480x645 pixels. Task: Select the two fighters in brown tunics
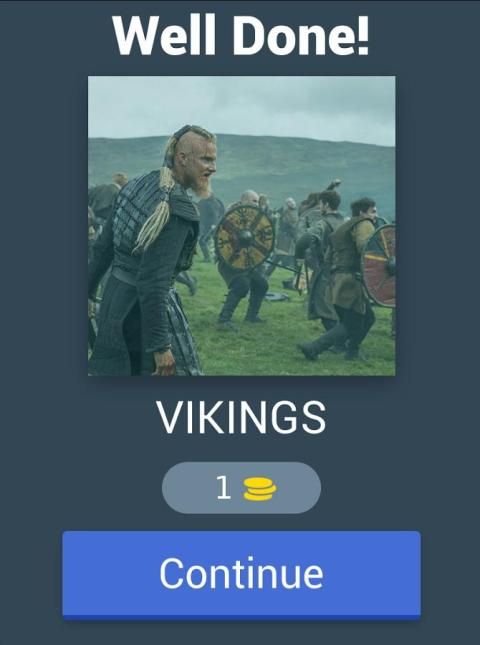click(337, 271)
